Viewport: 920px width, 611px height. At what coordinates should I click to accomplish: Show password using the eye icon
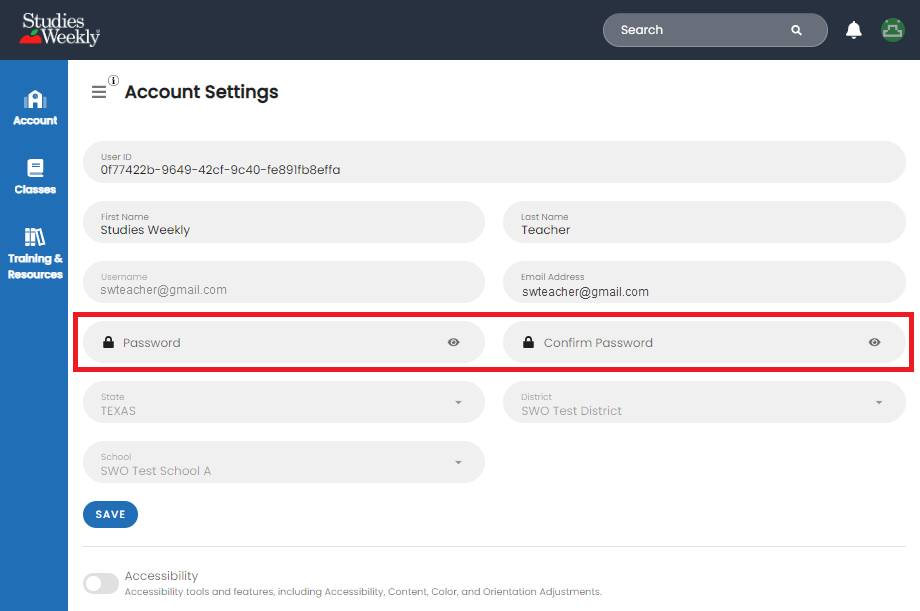pyautogui.click(x=454, y=342)
